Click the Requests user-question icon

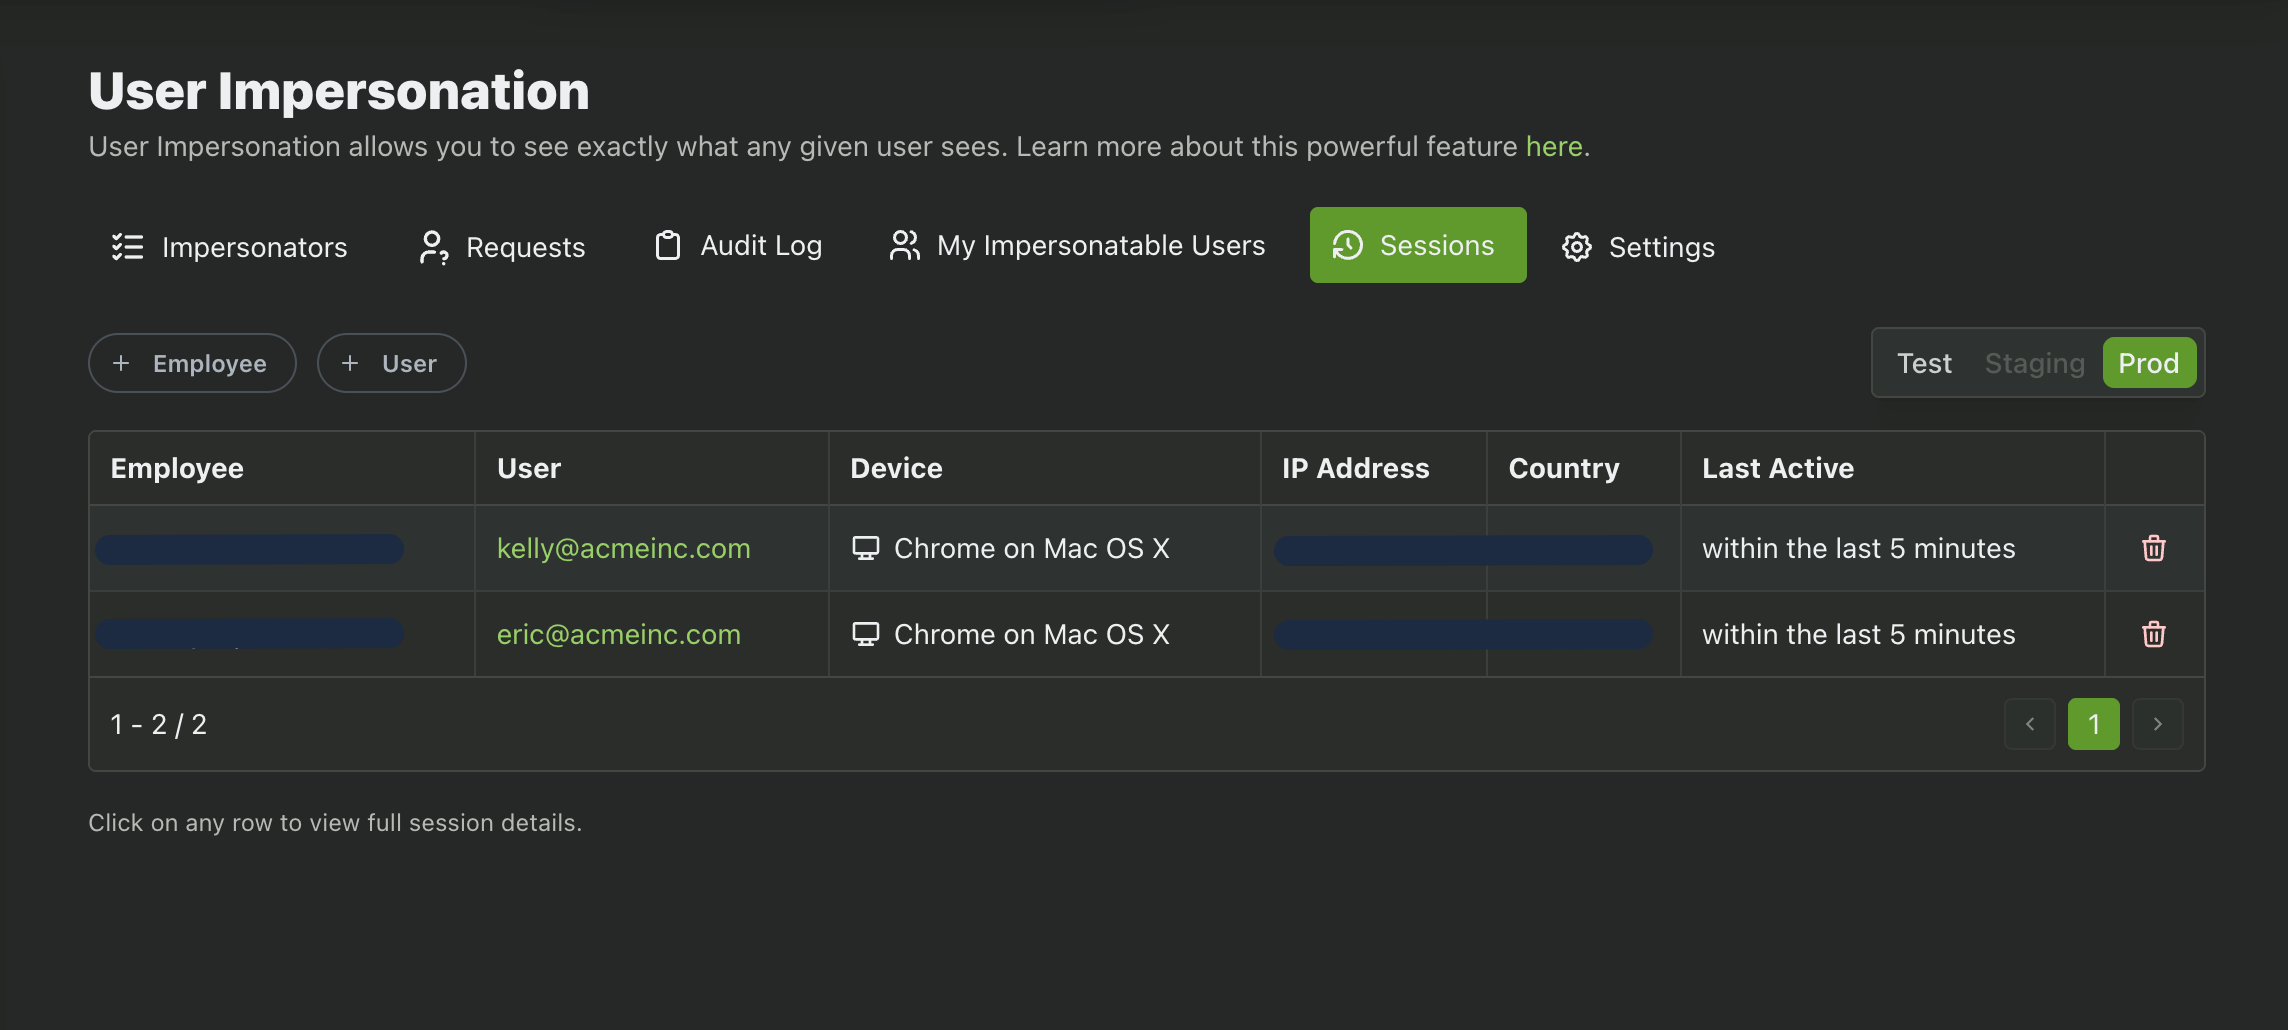[x=433, y=247]
